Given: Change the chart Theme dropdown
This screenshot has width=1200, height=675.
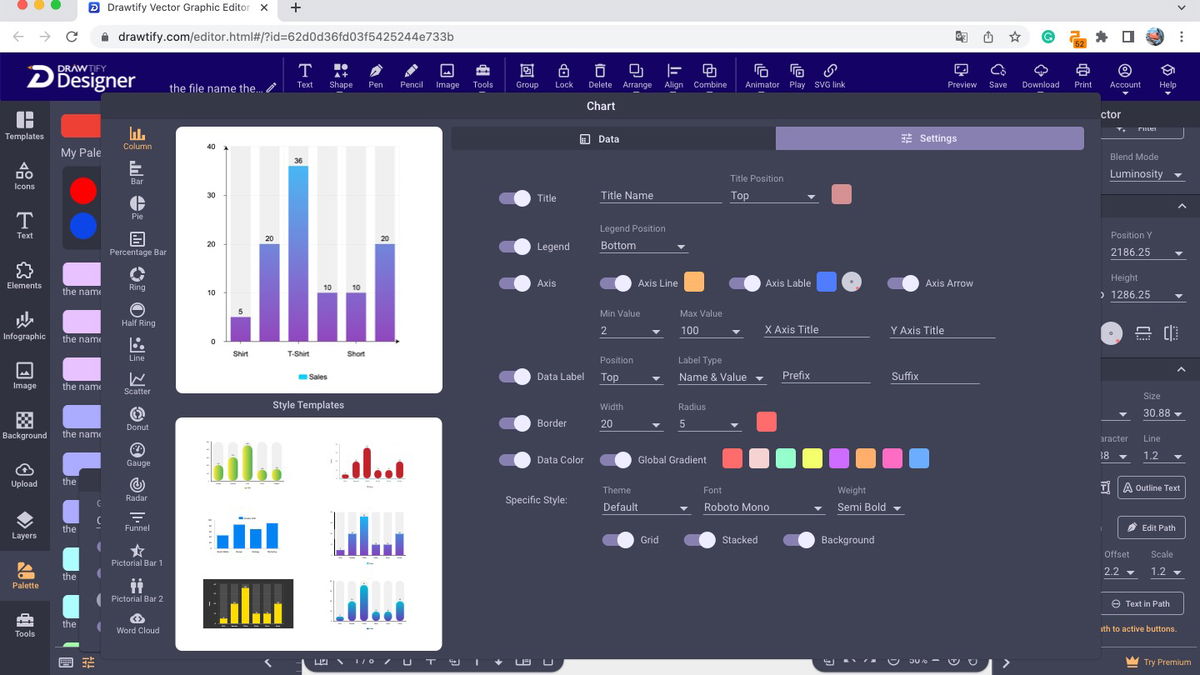Looking at the screenshot, I should pos(645,507).
